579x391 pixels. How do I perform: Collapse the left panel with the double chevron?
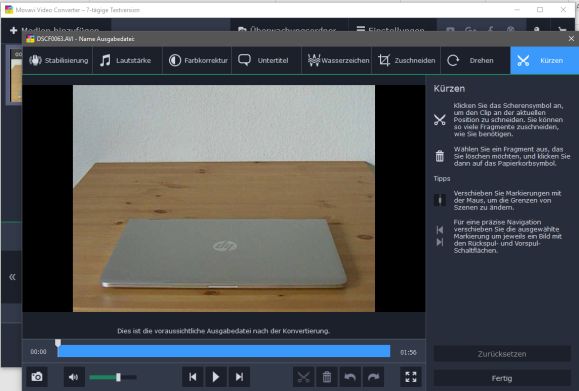12,277
